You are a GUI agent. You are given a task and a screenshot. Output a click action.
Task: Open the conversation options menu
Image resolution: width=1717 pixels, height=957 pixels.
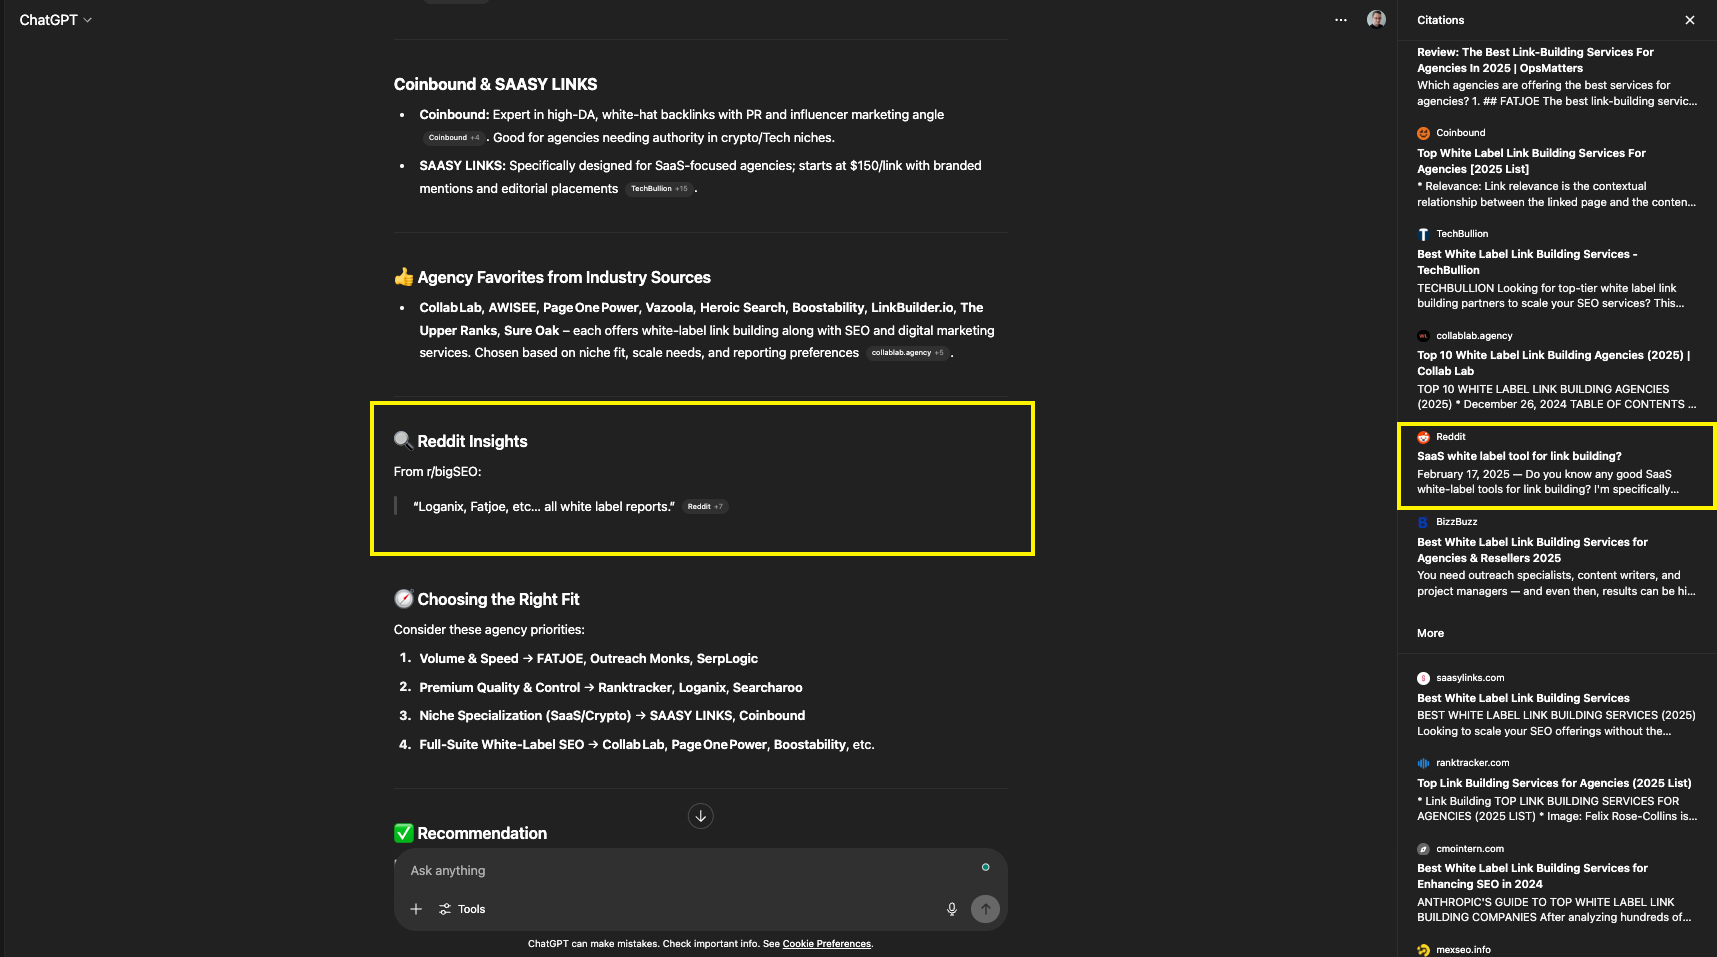click(x=1340, y=19)
